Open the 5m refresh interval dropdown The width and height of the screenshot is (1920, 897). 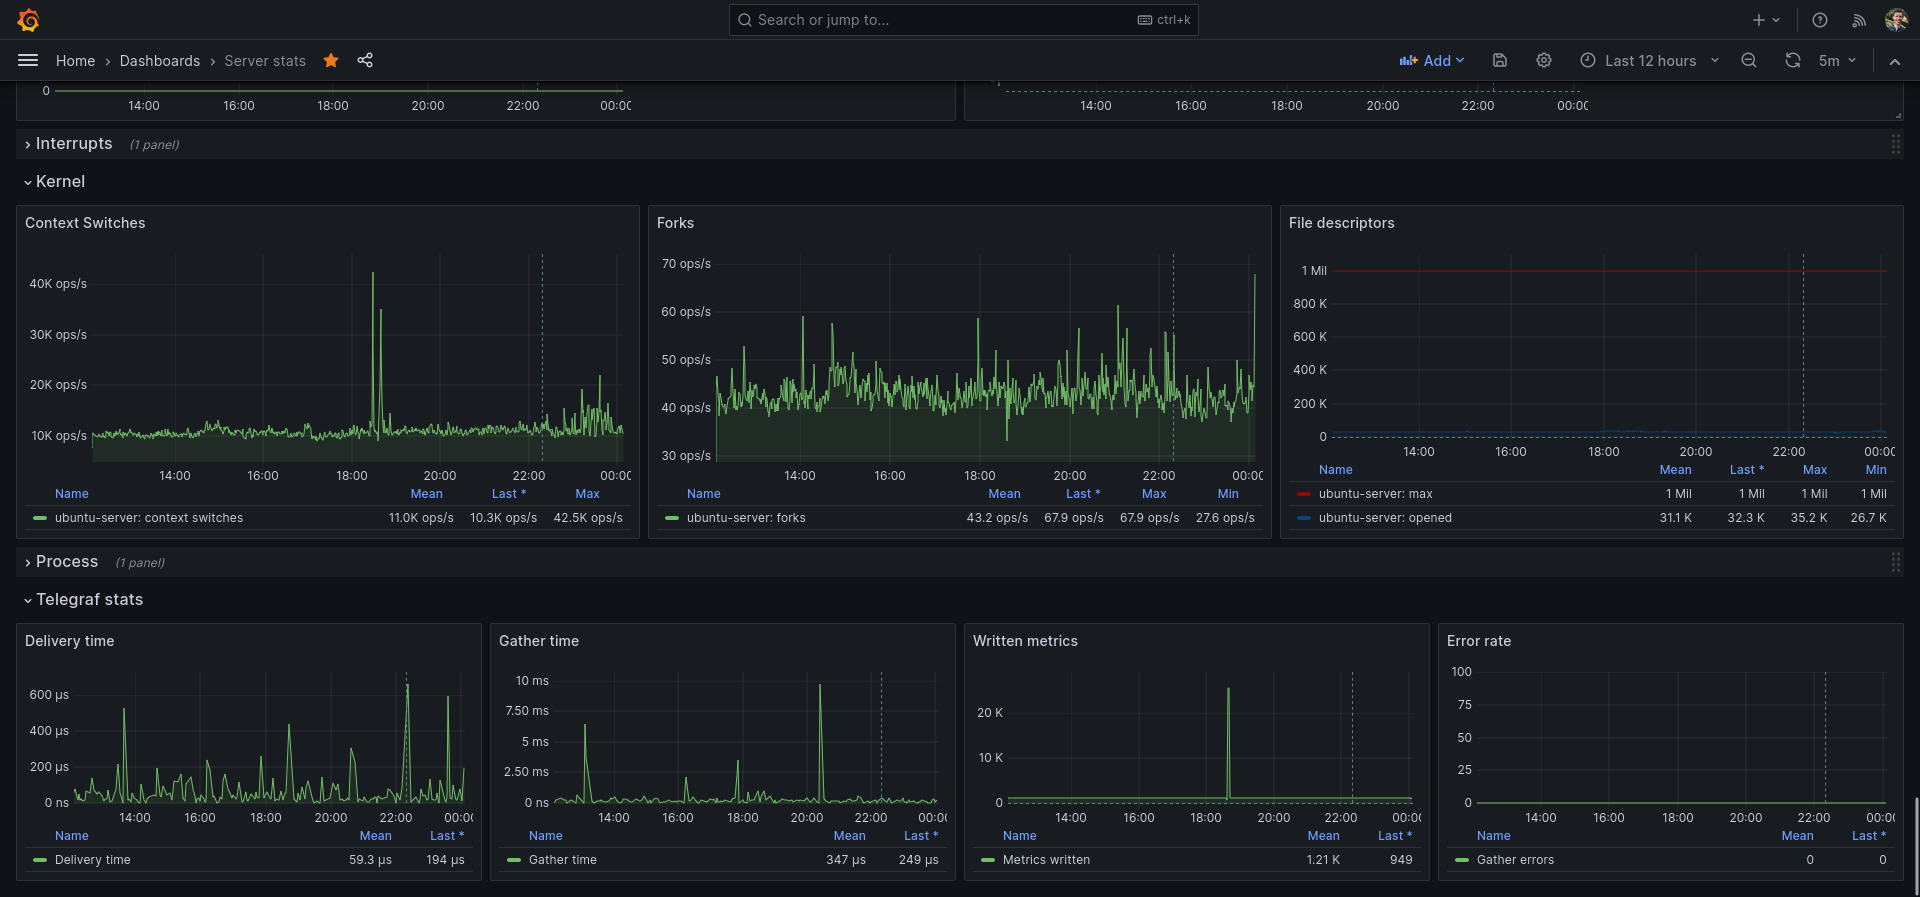pyautogui.click(x=1837, y=61)
